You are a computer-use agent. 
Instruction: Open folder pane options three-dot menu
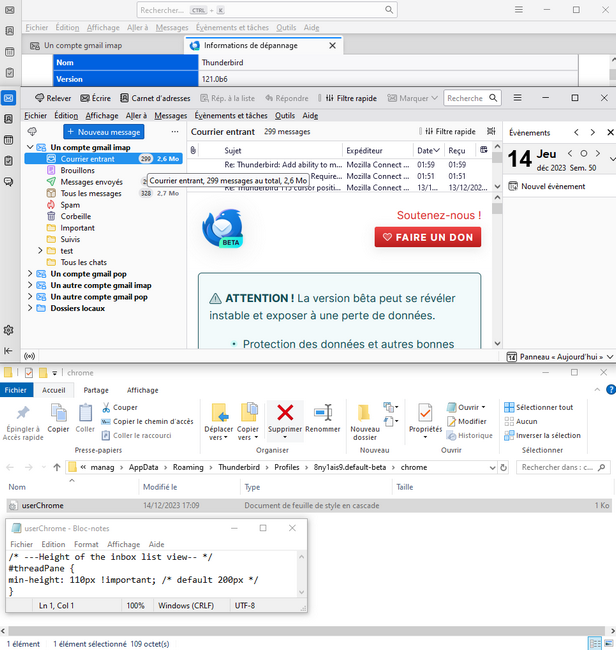175,132
